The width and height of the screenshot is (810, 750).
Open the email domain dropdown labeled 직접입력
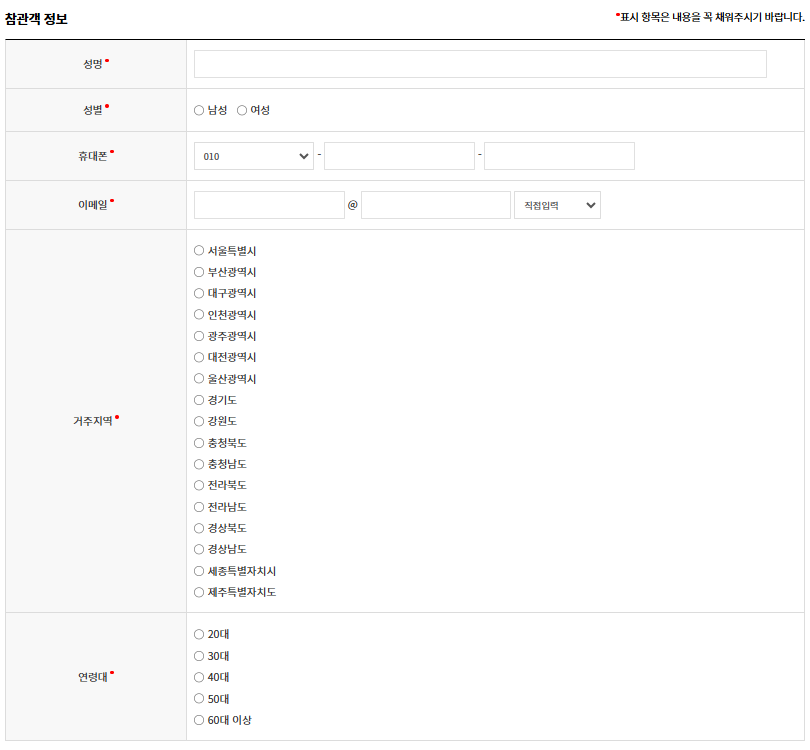click(x=556, y=204)
